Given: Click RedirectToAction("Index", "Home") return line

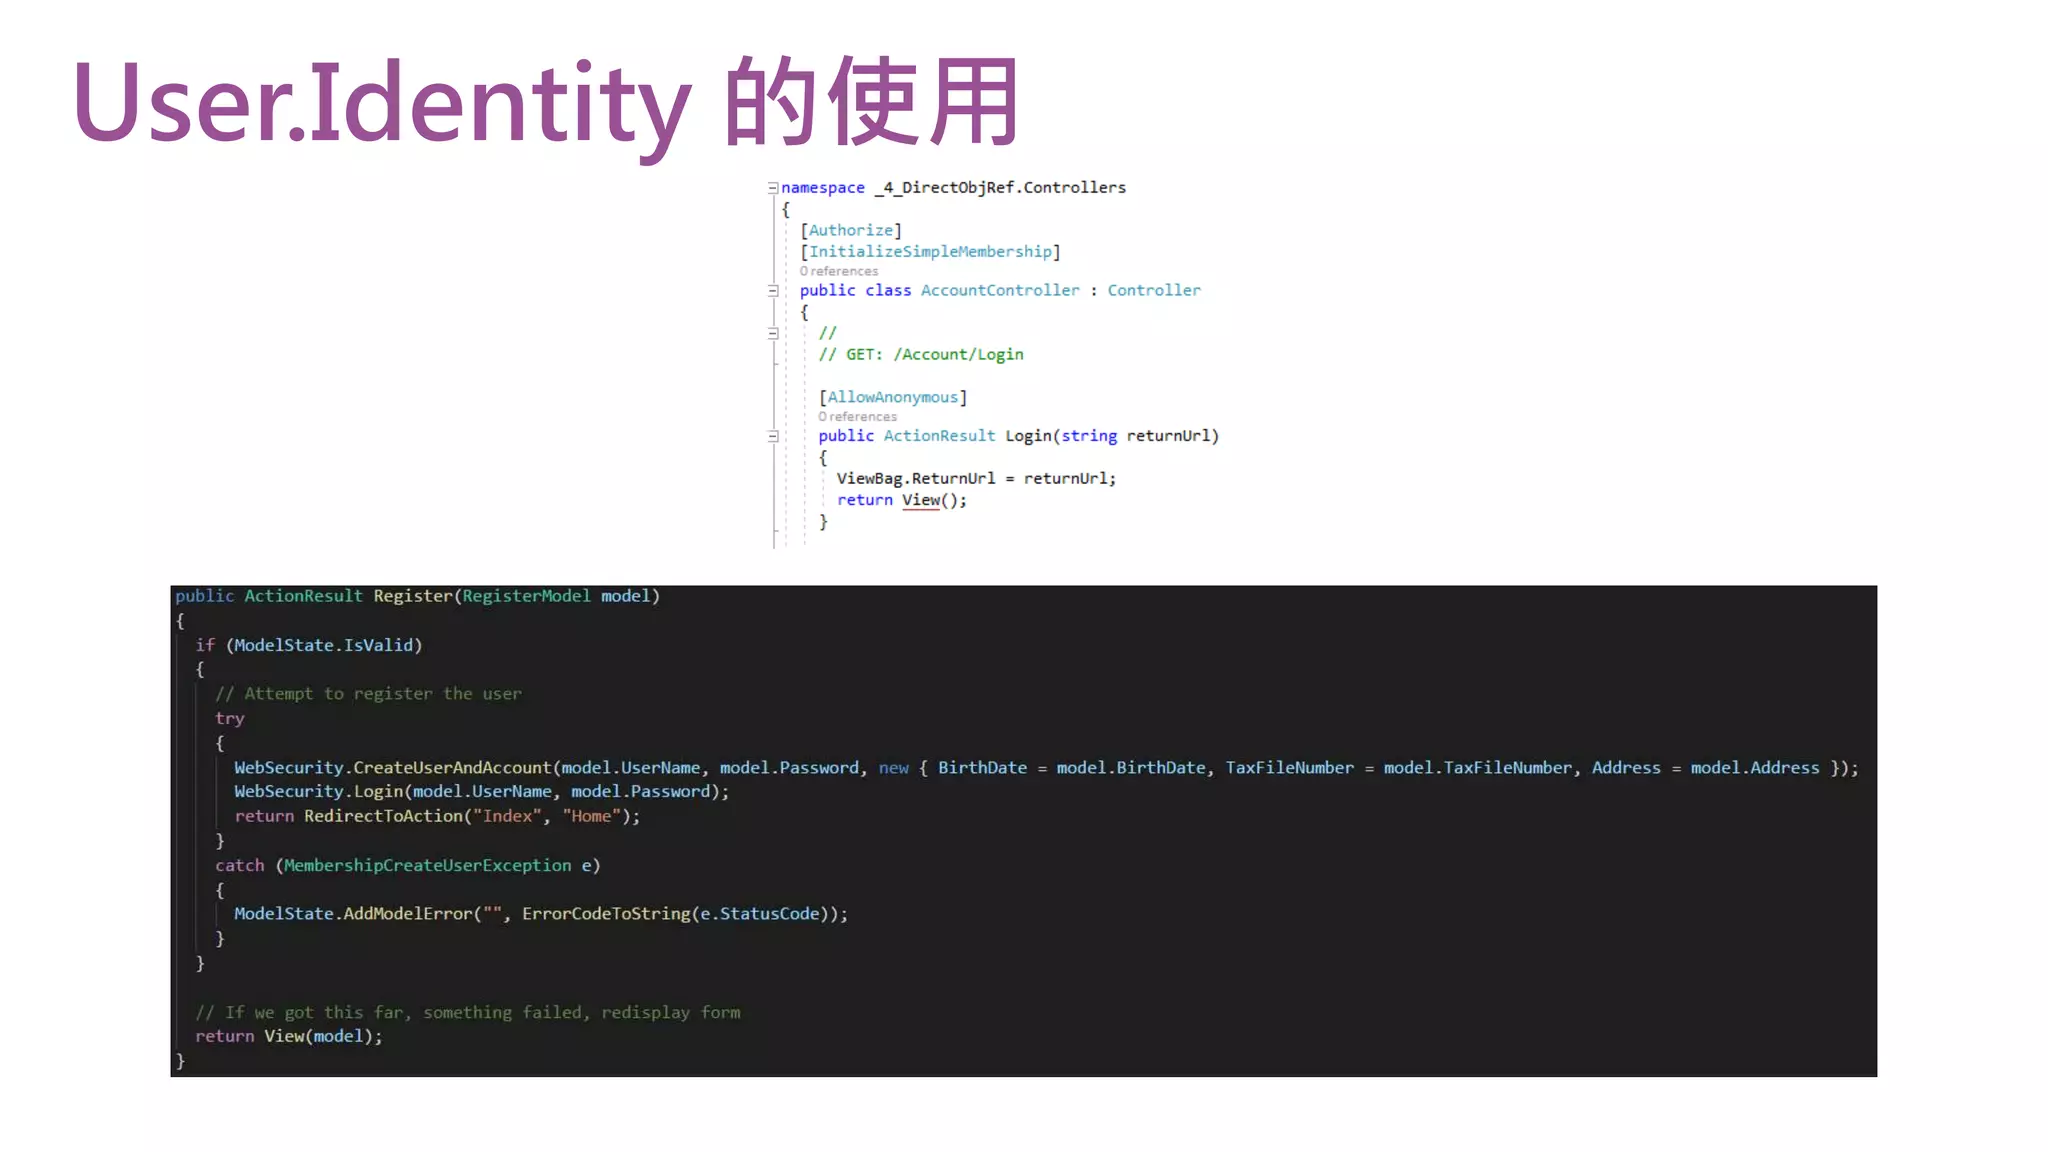Looking at the screenshot, I should pos(437,816).
